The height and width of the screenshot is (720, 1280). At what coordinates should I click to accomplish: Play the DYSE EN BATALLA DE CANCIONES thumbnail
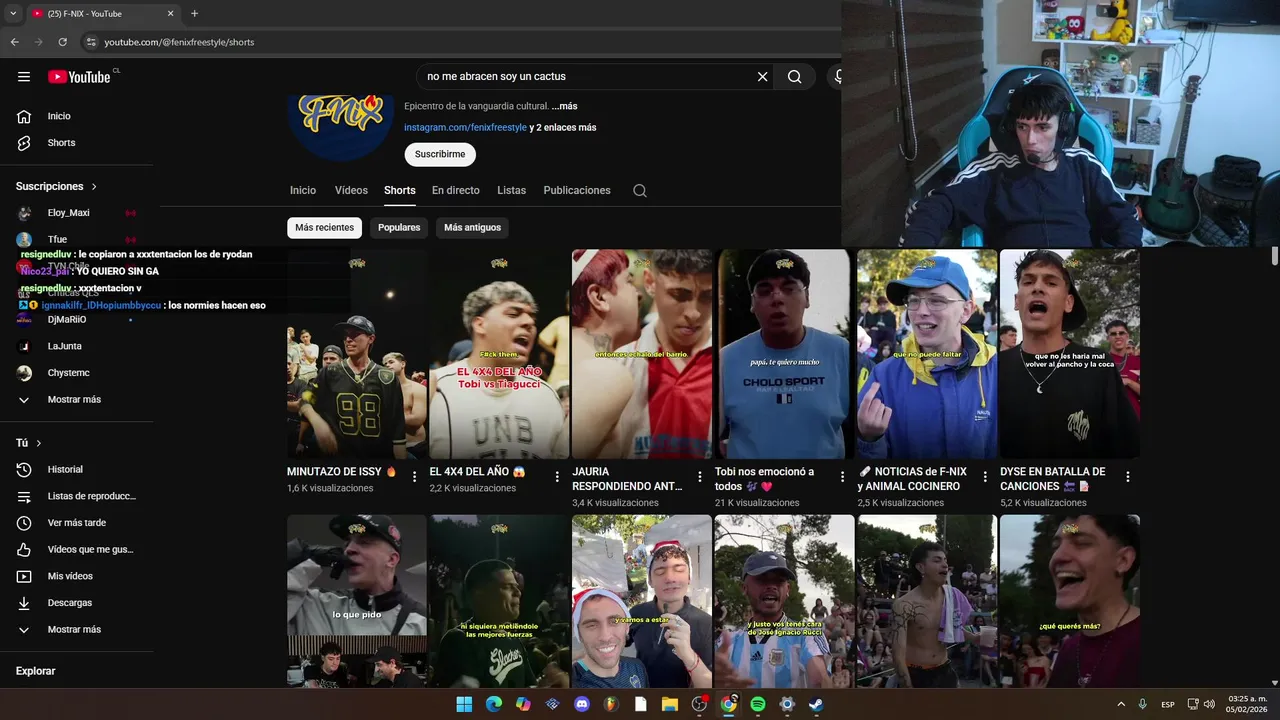click(x=1070, y=354)
